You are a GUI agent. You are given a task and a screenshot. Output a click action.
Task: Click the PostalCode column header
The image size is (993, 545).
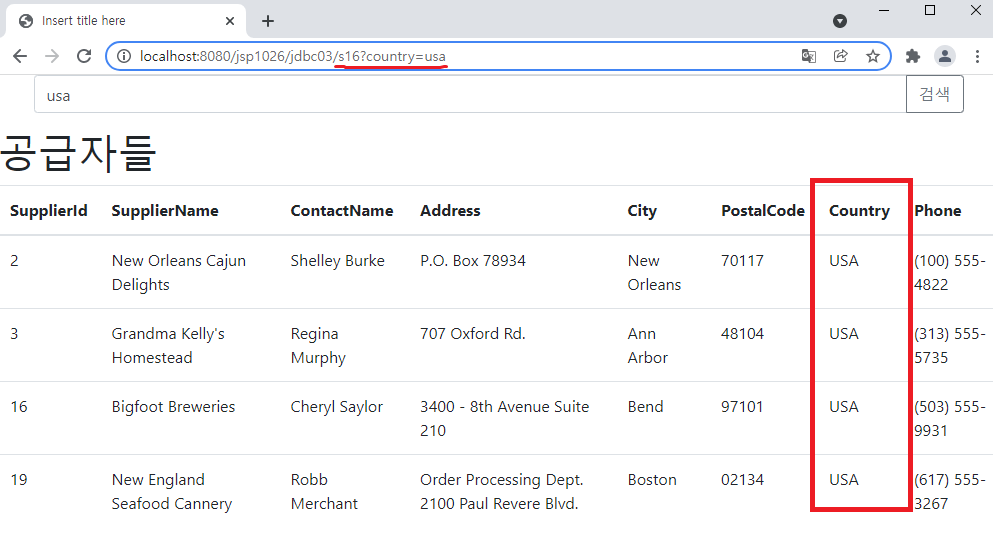point(763,211)
